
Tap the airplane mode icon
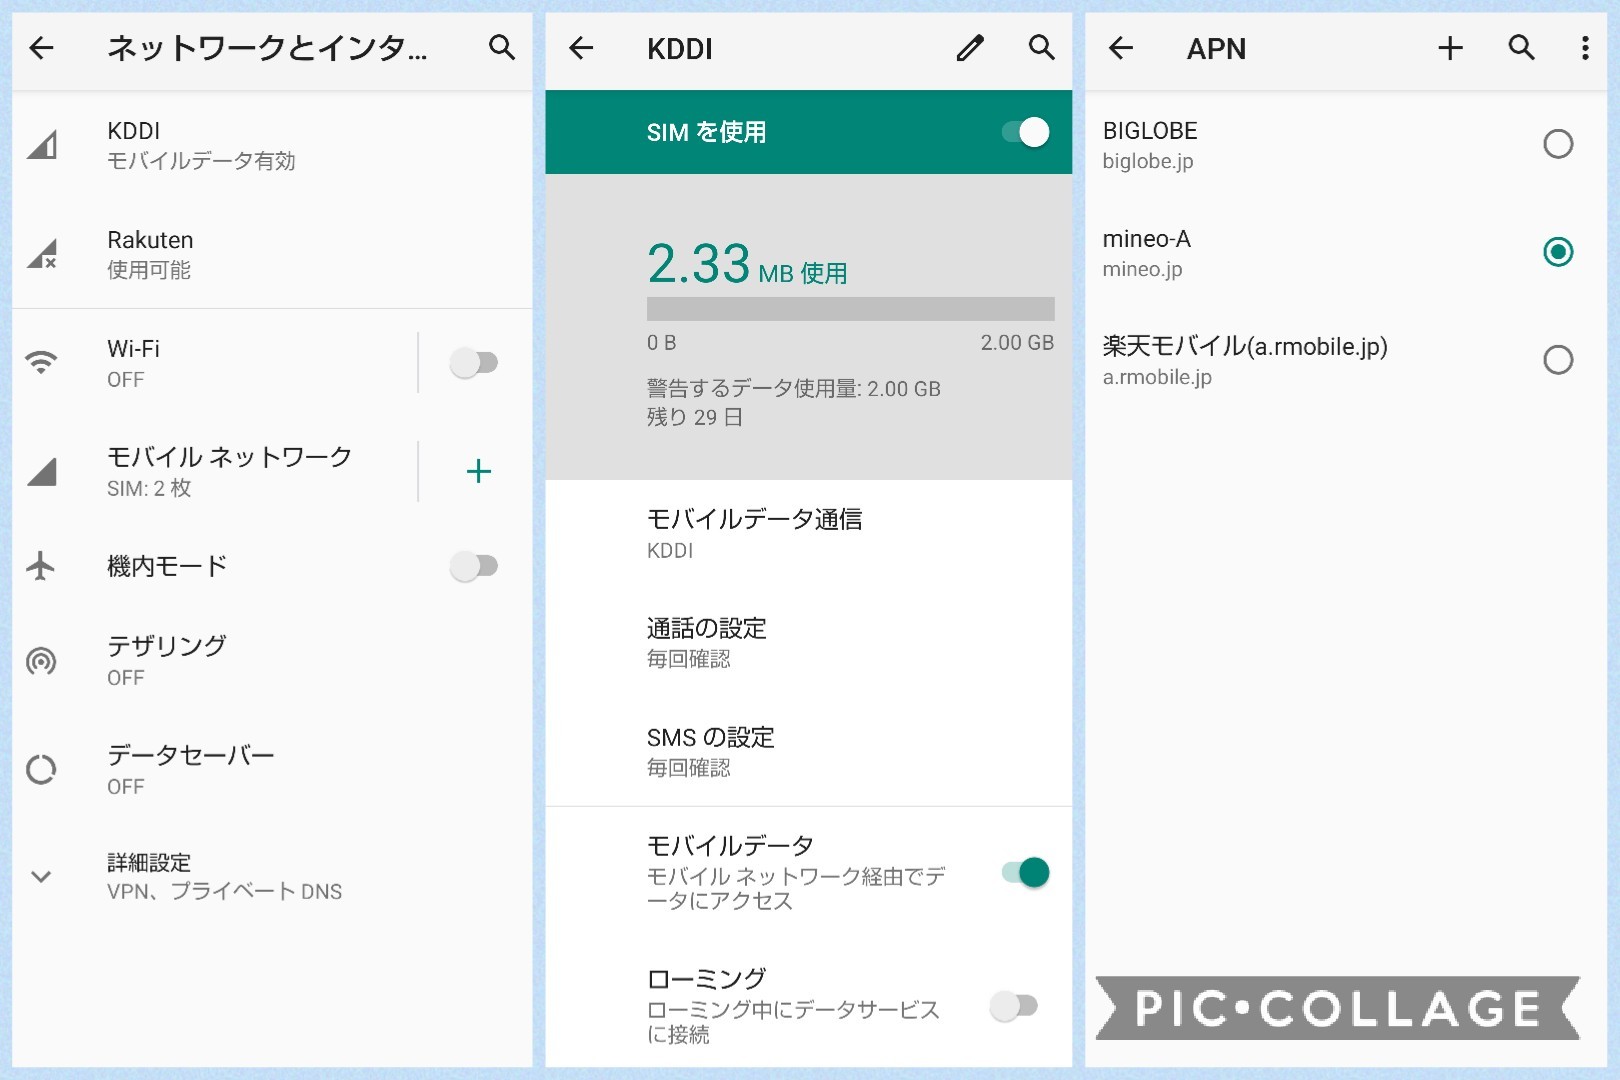tap(41, 566)
